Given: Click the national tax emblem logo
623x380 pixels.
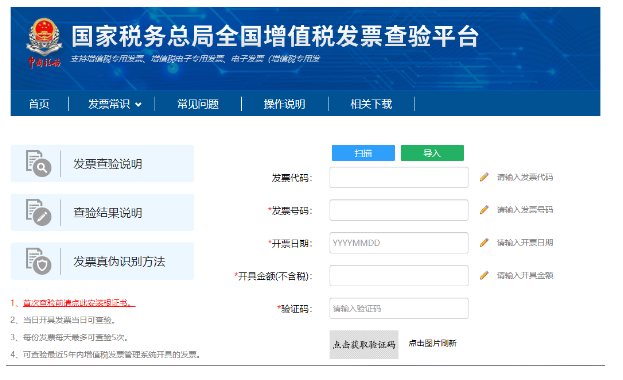Looking at the screenshot, I should tap(44, 43).
